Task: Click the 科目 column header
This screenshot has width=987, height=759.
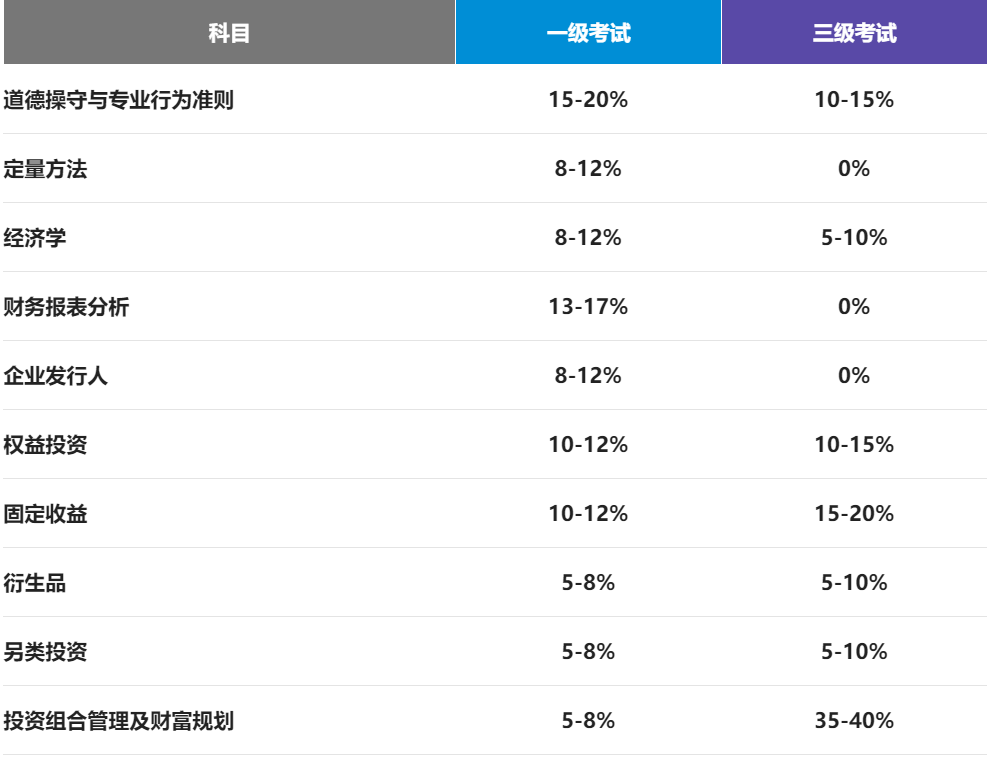Action: pyautogui.click(x=229, y=33)
